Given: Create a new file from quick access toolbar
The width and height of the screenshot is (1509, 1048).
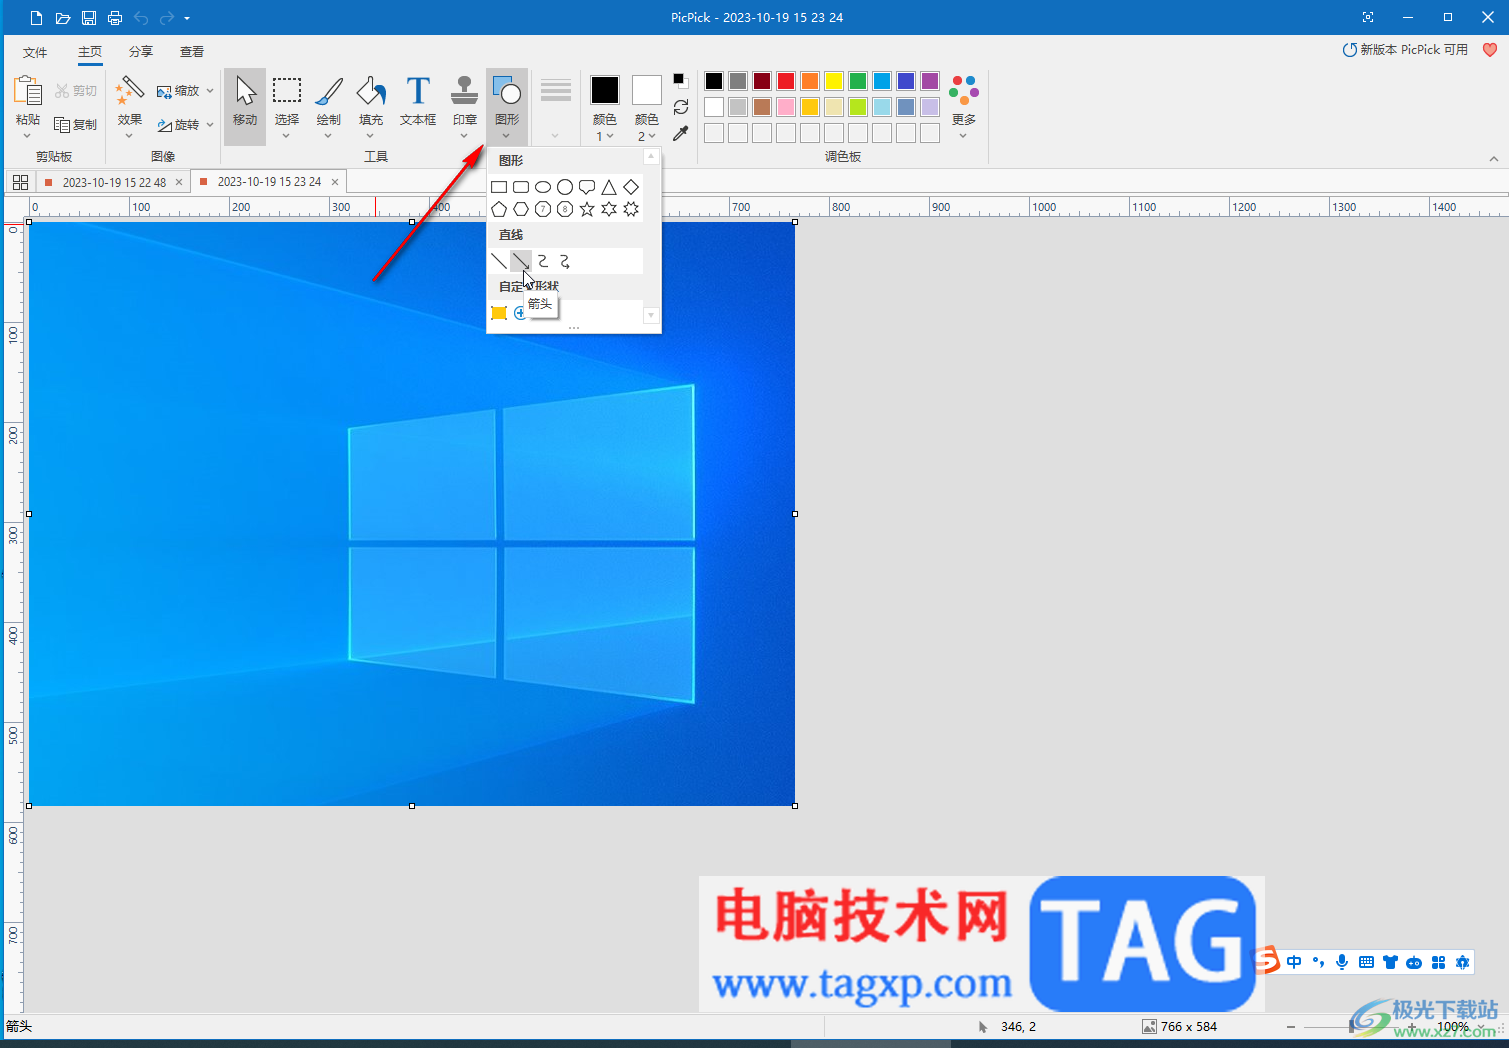Looking at the screenshot, I should click(37, 18).
